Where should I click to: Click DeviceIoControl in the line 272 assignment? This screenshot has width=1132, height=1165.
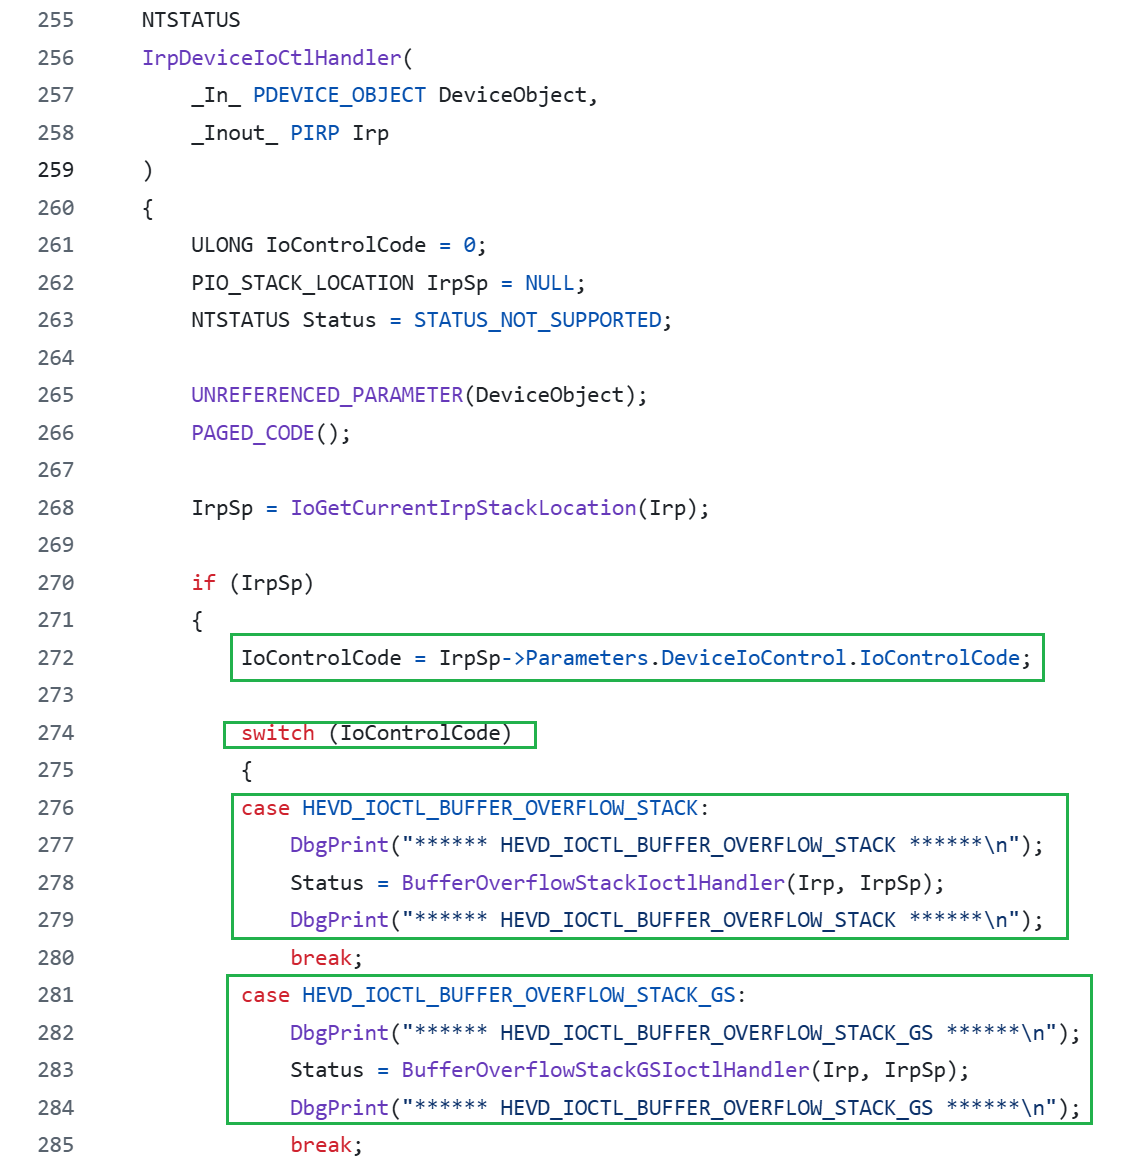[x=753, y=658]
